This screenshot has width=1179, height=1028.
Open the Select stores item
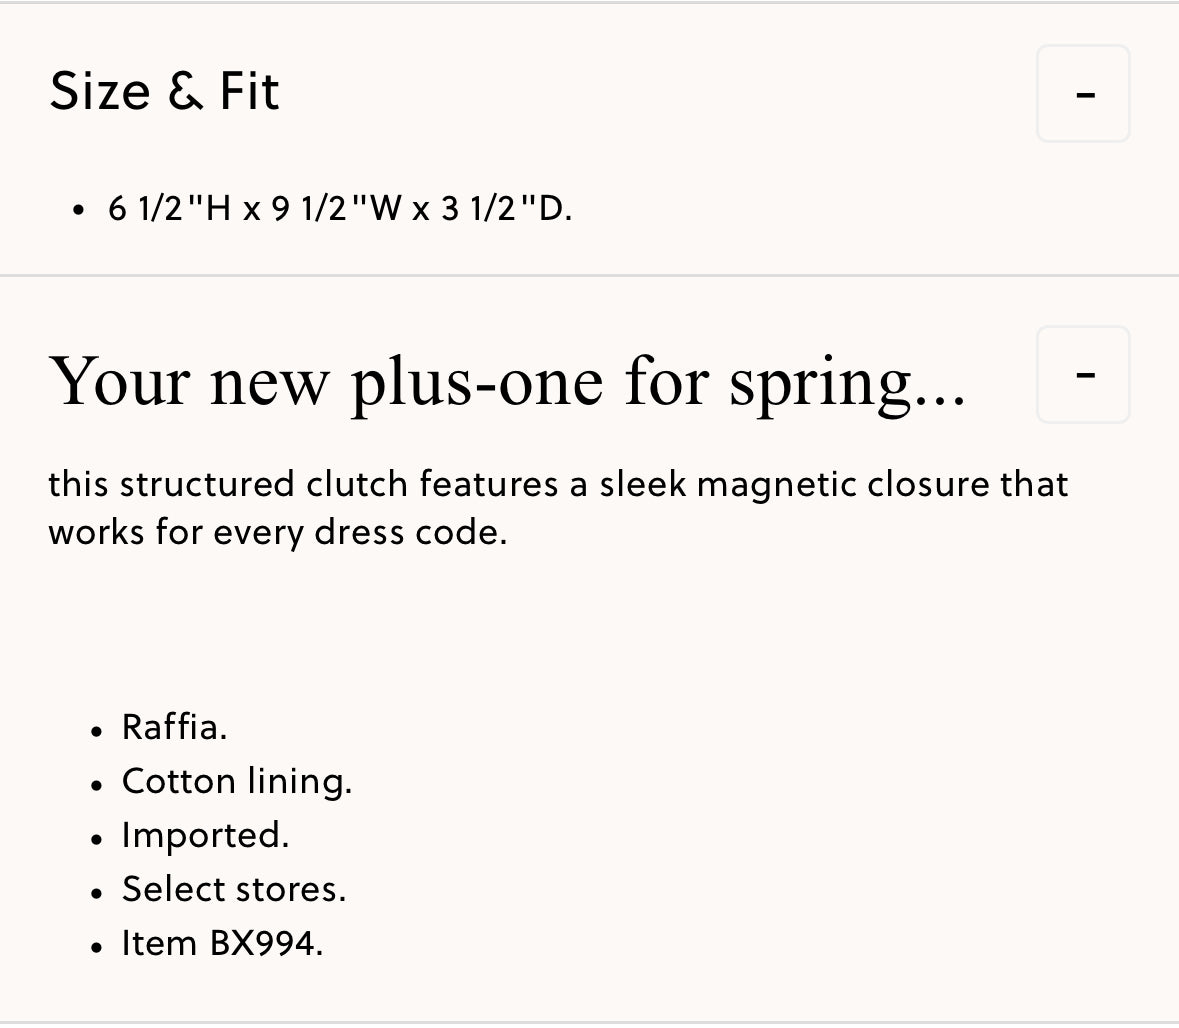click(234, 889)
